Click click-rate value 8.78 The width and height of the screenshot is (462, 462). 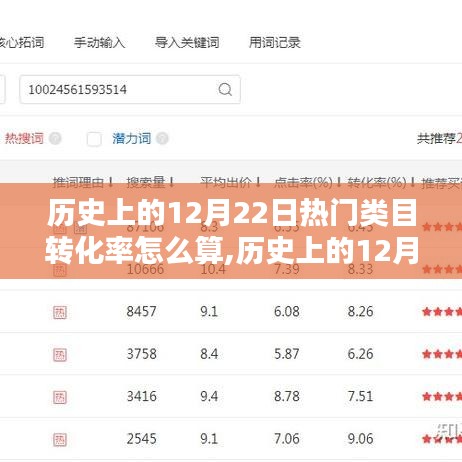287,396
